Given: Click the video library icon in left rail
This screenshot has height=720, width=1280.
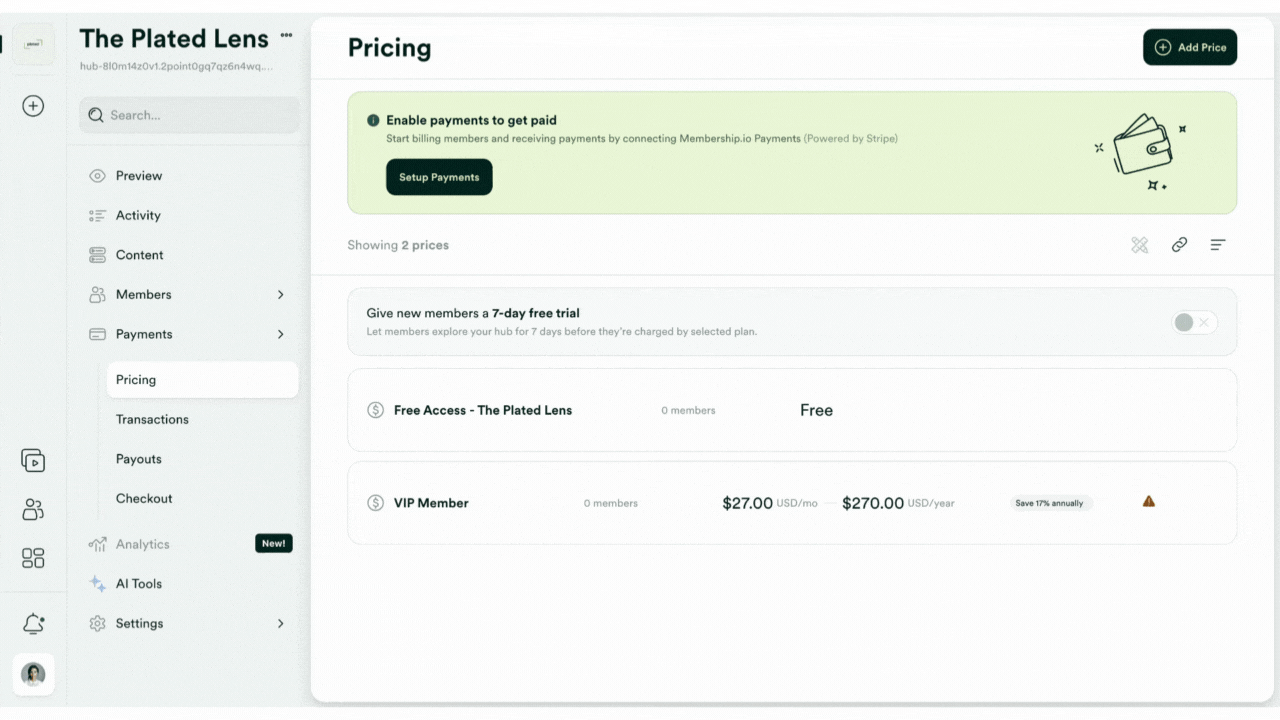Looking at the screenshot, I should pyautogui.click(x=33, y=461).
